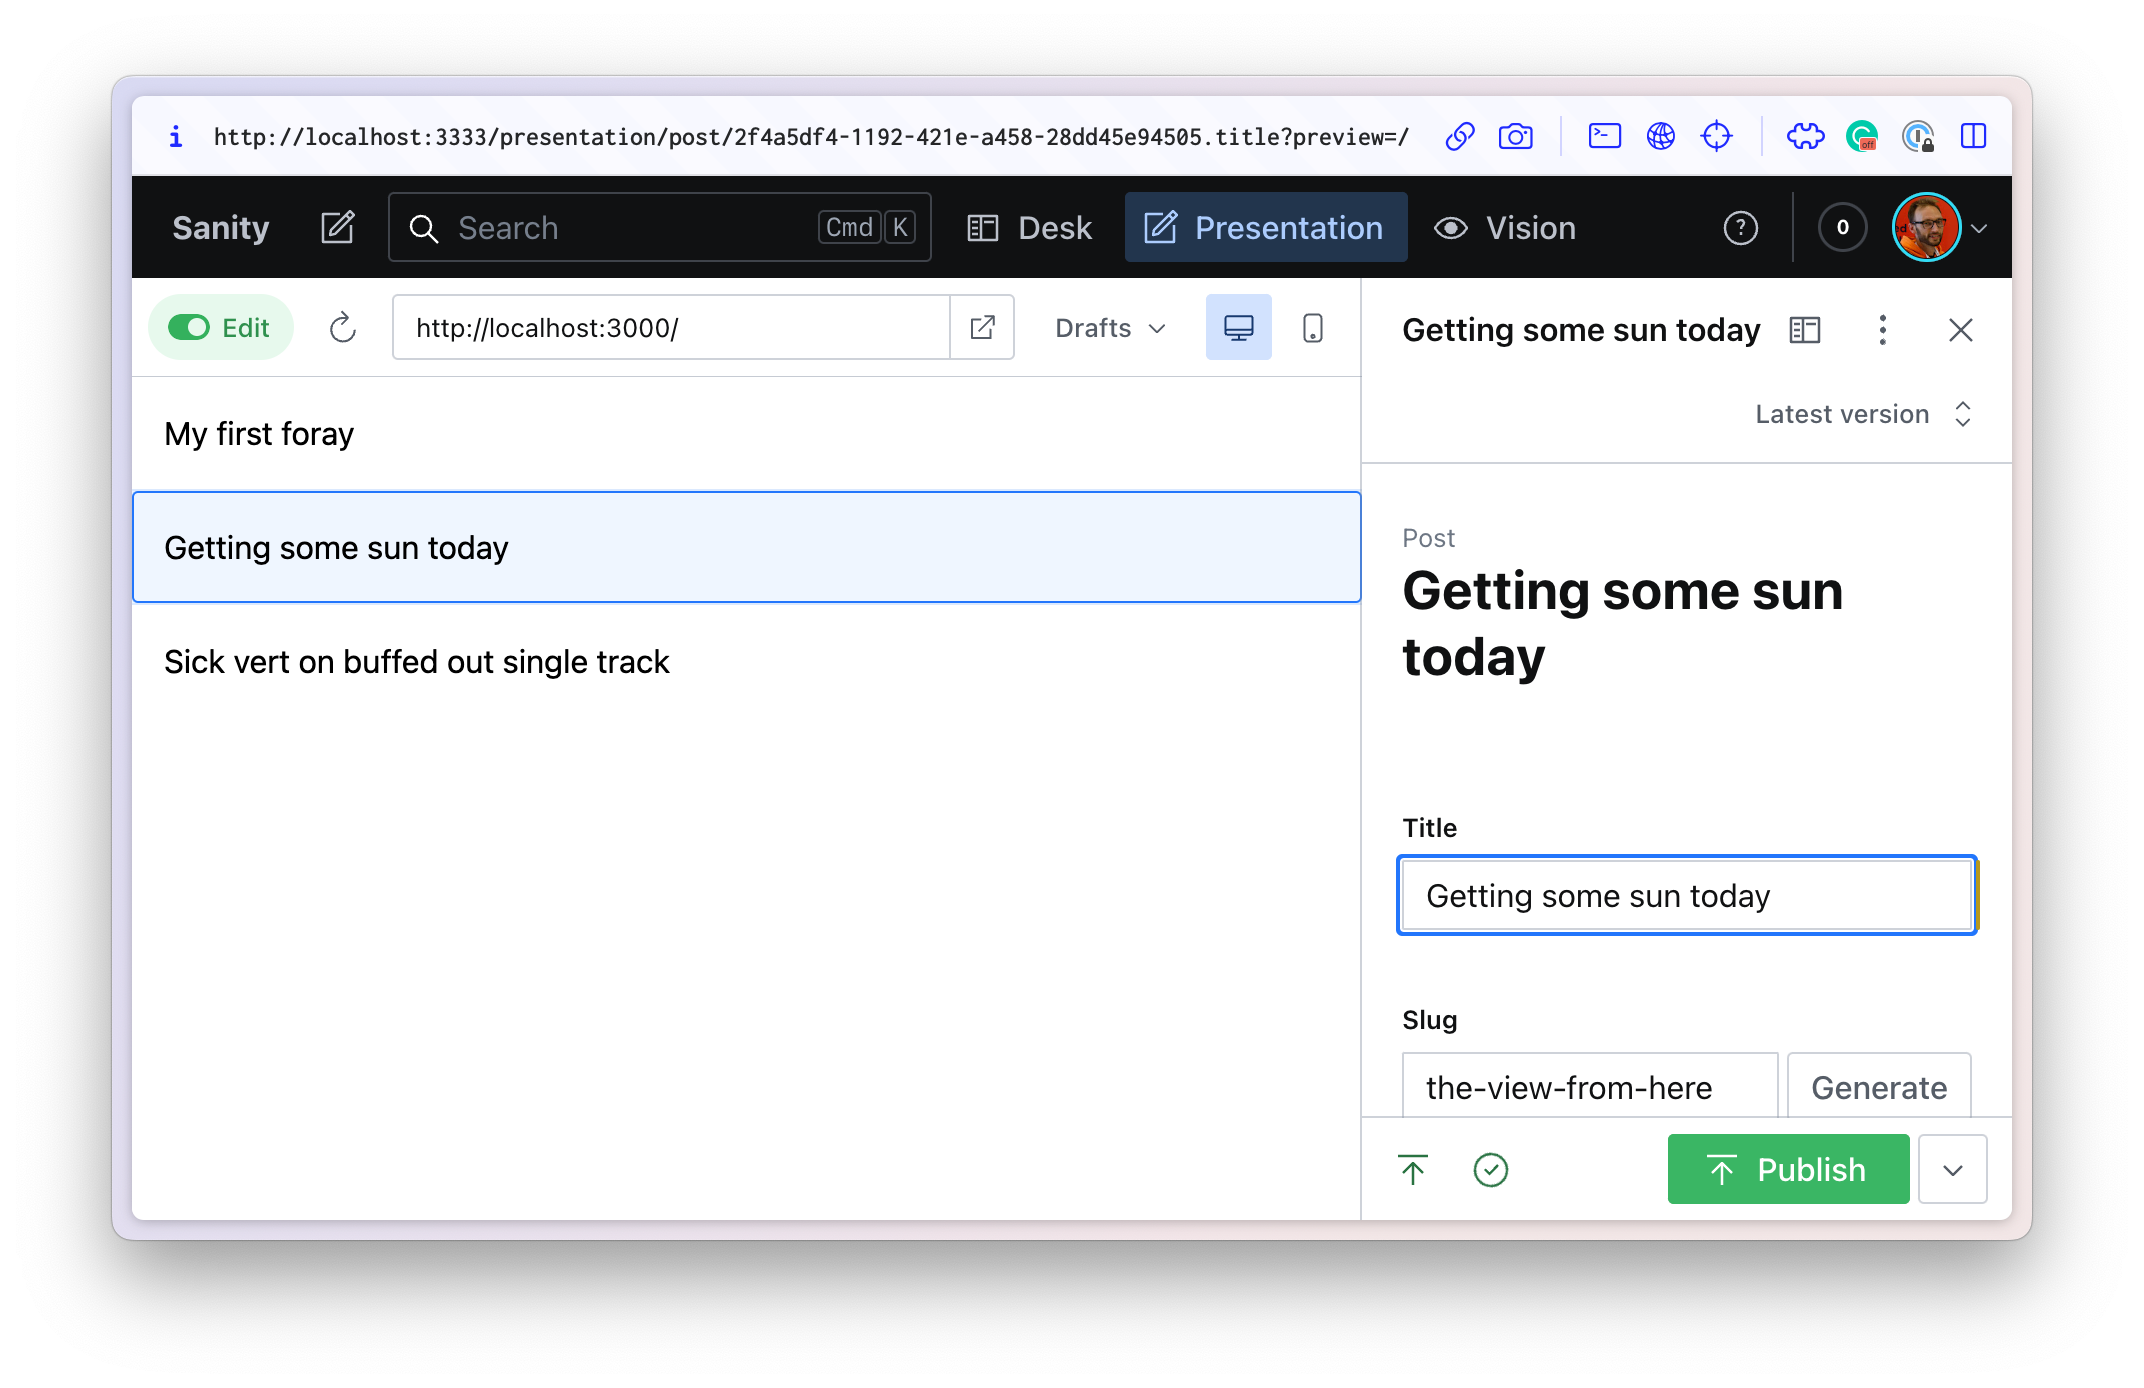Viewport: 2144px width, 1388px height.
Task: Switch to mobile viewport icon
Action: 1313,328
